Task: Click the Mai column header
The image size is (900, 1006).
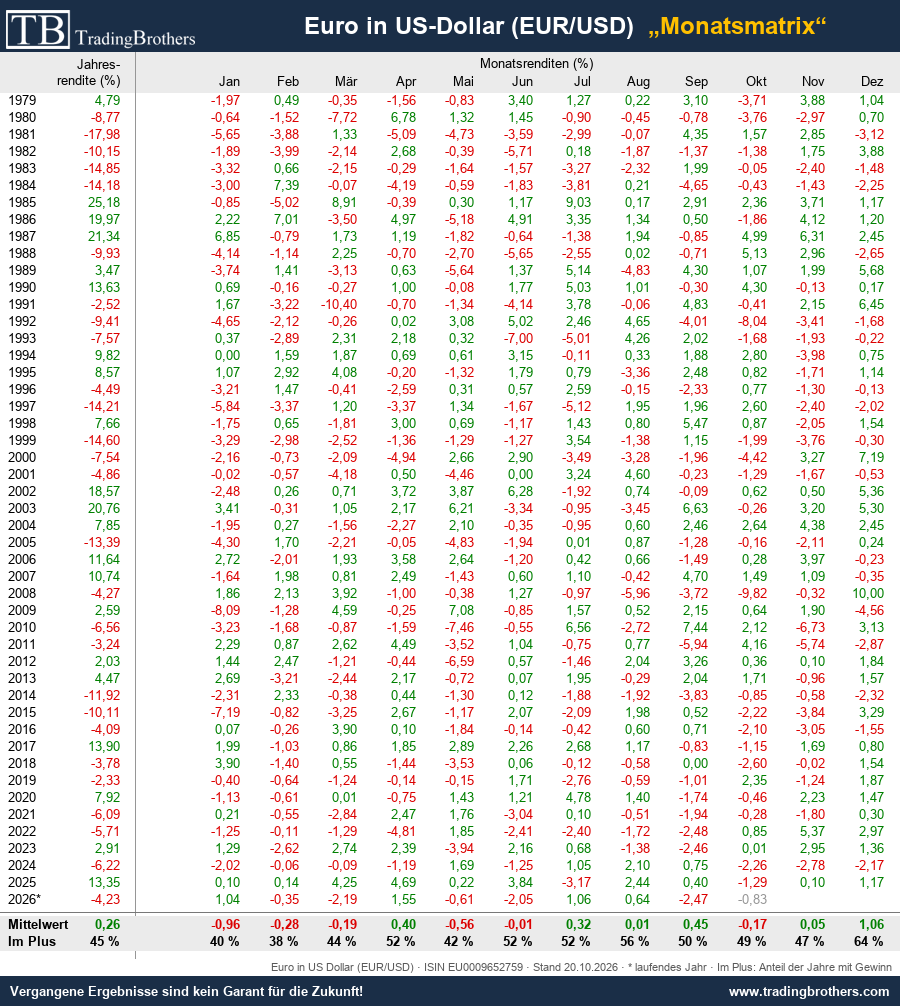Action: click(x=463, y=81)
